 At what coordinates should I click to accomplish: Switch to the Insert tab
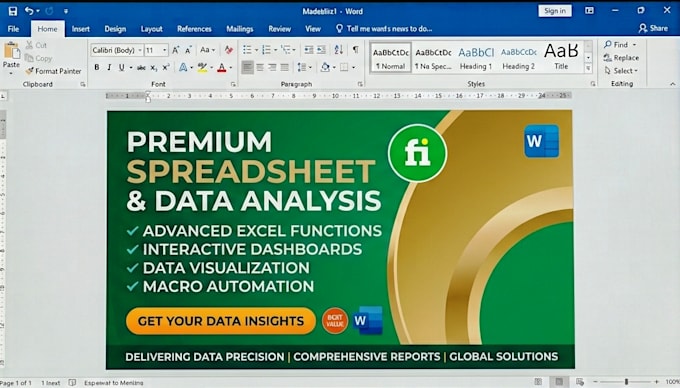(x=81, y=29)
